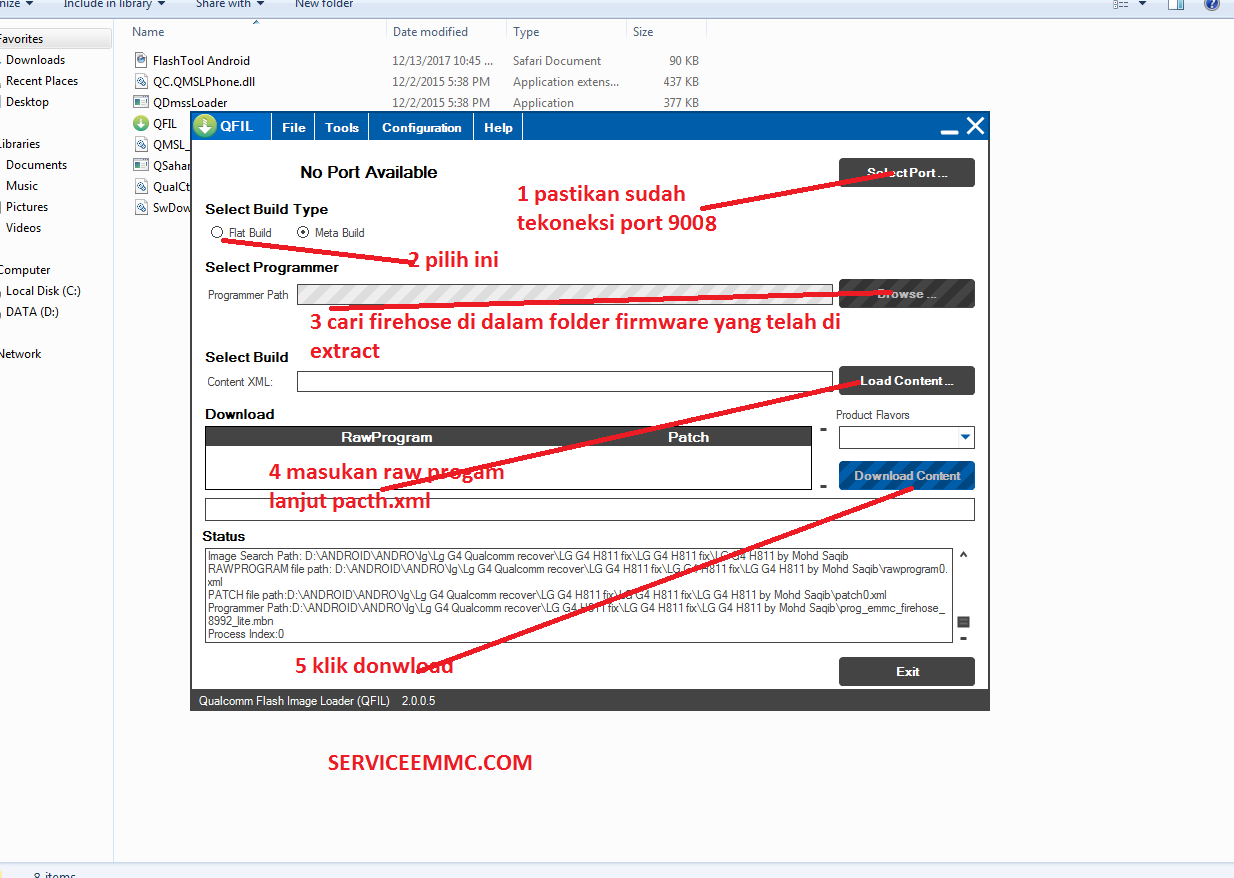Click the Status log scrollbar thumb

(x=963, y=622)
